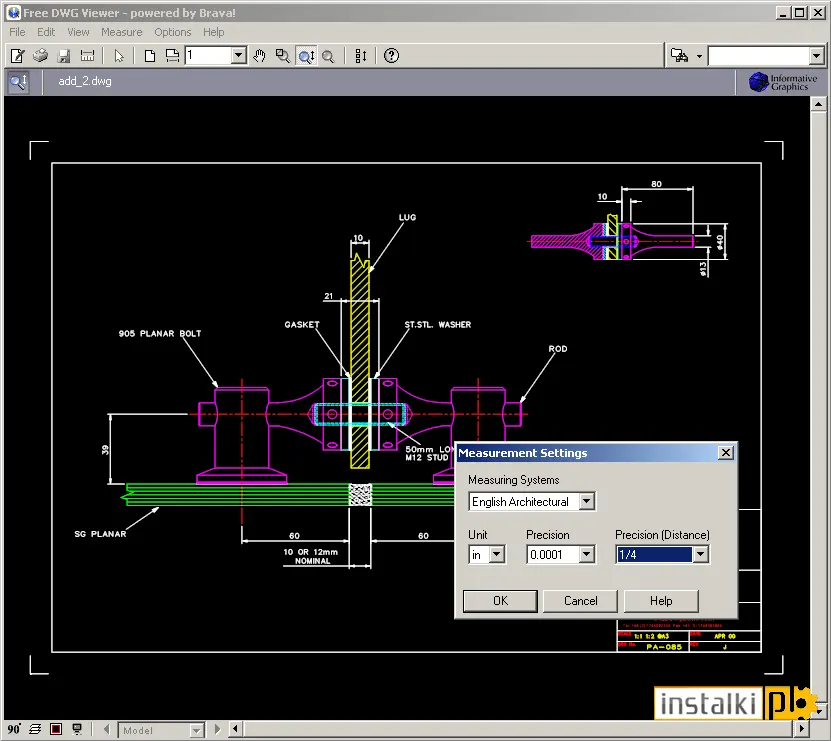This screenshot has width=831, height=741.
Task: Open the Options menu
Action: (173, 32)
